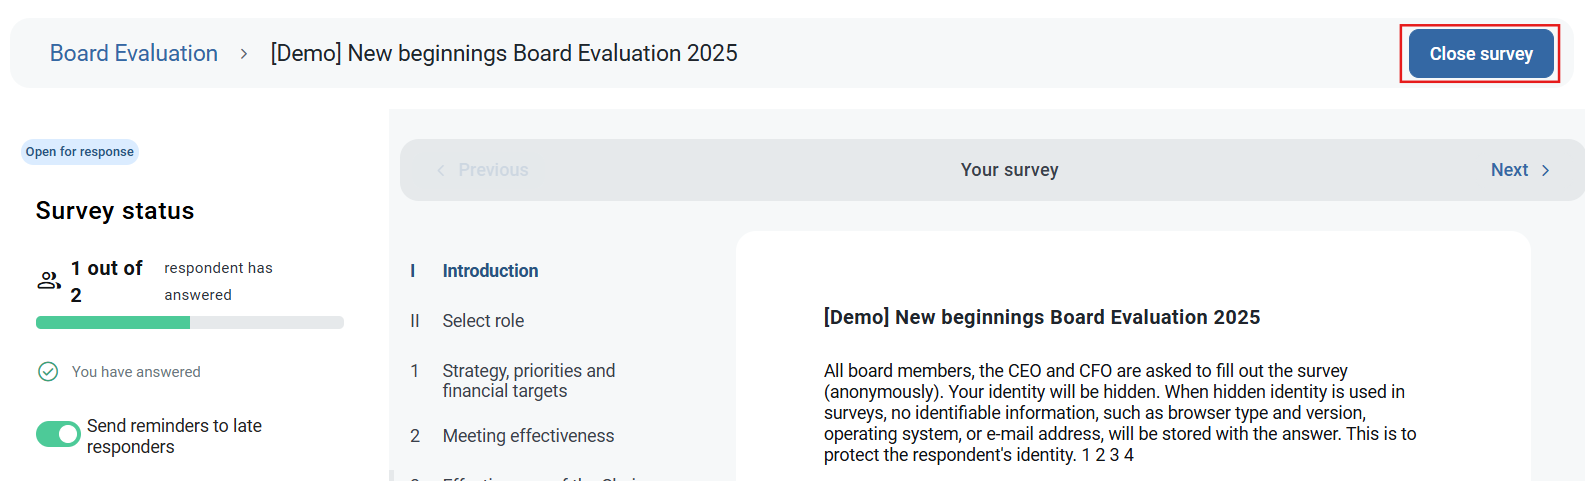Click the respondent progress bar

[190, 322]
